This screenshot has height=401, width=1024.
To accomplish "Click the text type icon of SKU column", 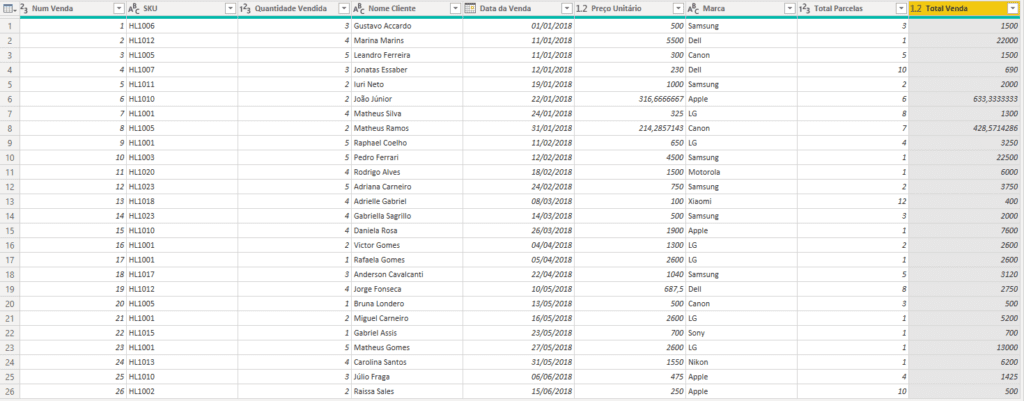I will click(134, 8).
